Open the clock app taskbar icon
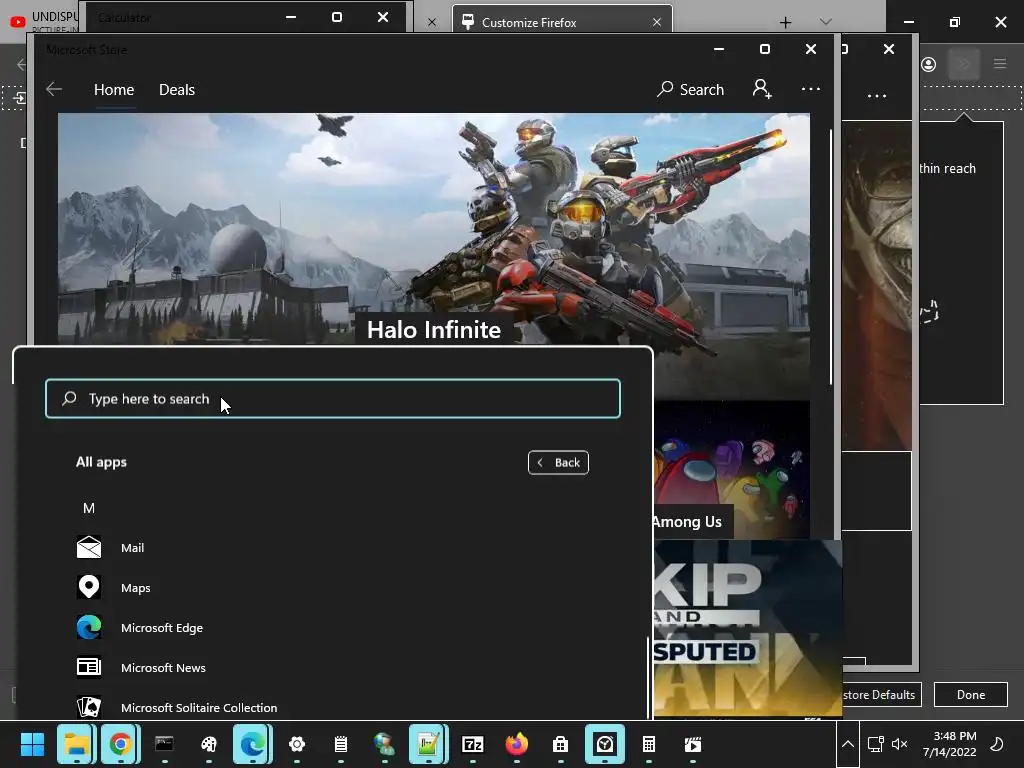The height and width of the screenshot is (768, 1024). (605, 744)
